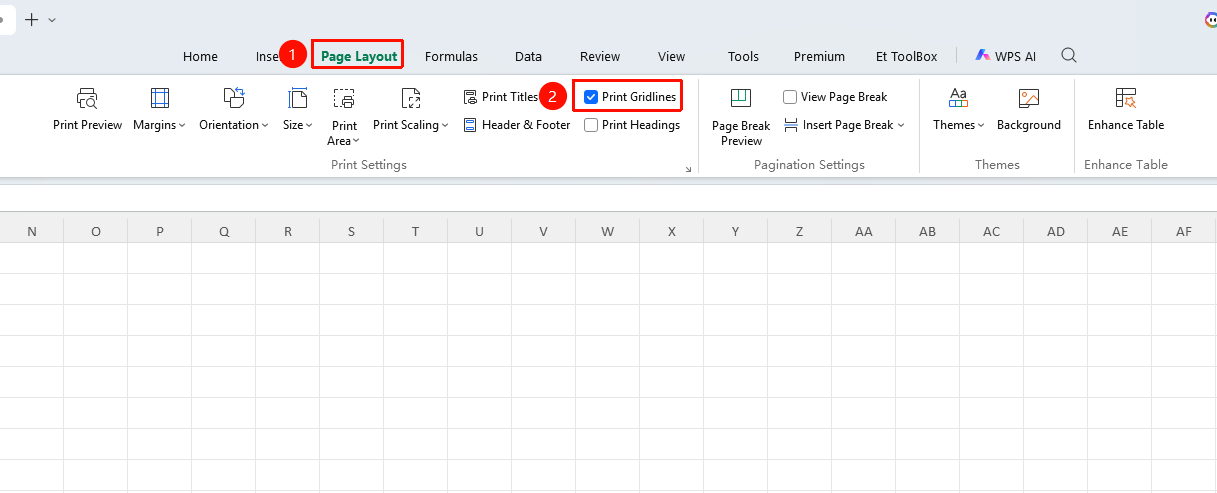Expand the Orientation dropdown arrow
Image resolution: width=1217 pixels, height=493 pixels.
265,126
